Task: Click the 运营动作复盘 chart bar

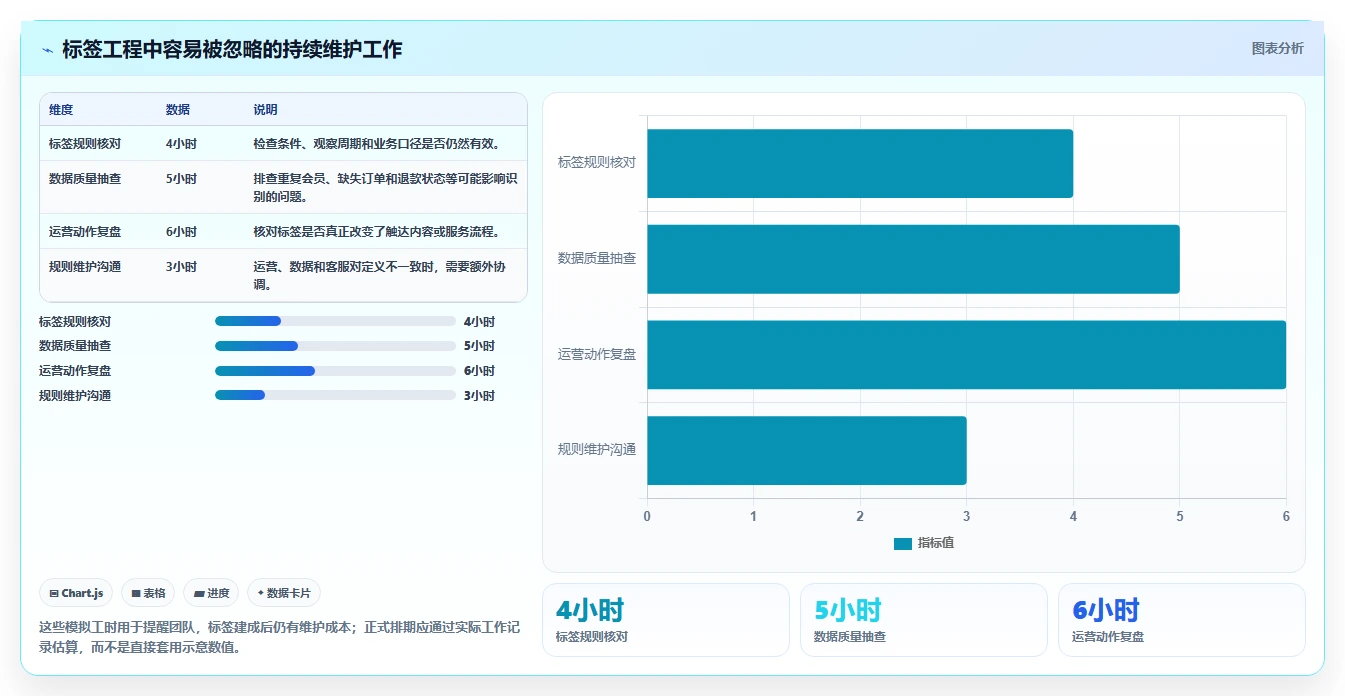Action: (x=966, y=355)
